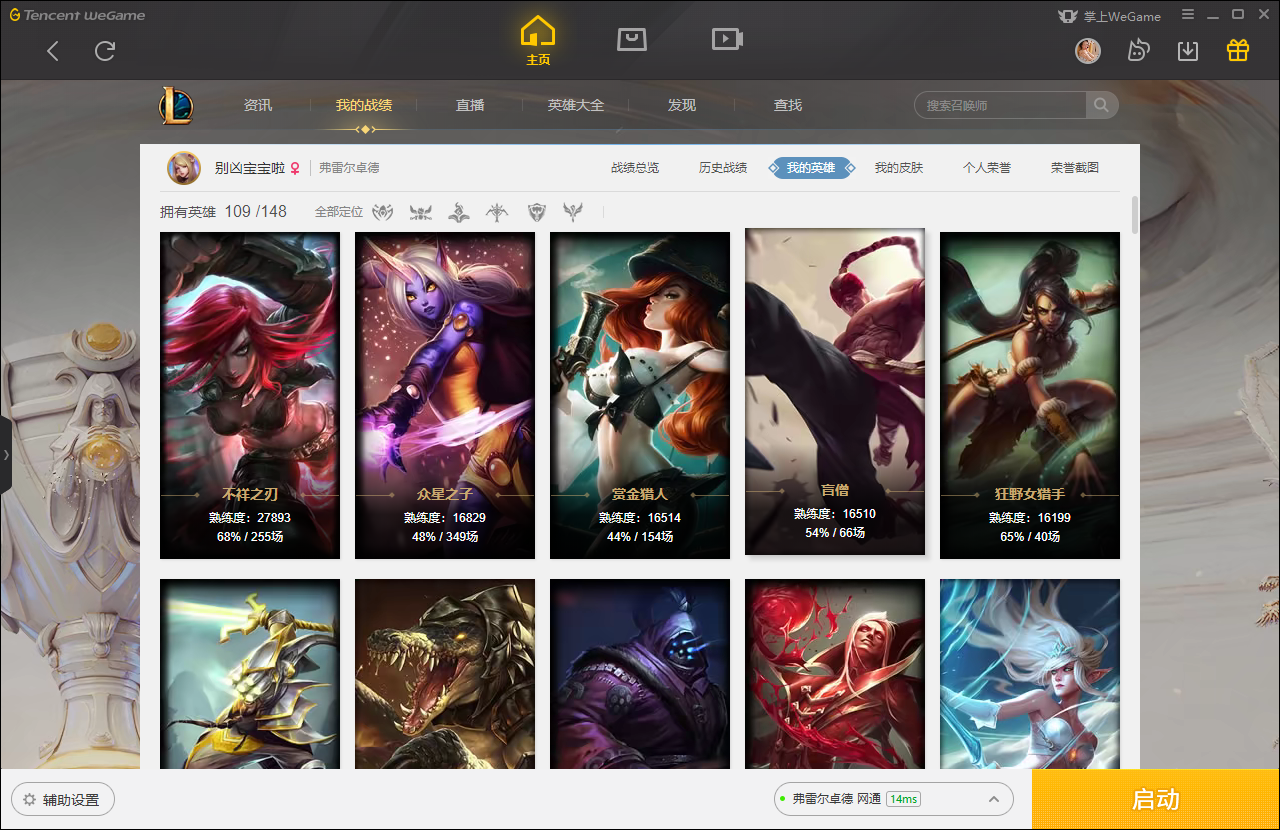Open the 狂野女猎手 hero card
Screen dimensions: 1280x830
[x=1030, y=396]
